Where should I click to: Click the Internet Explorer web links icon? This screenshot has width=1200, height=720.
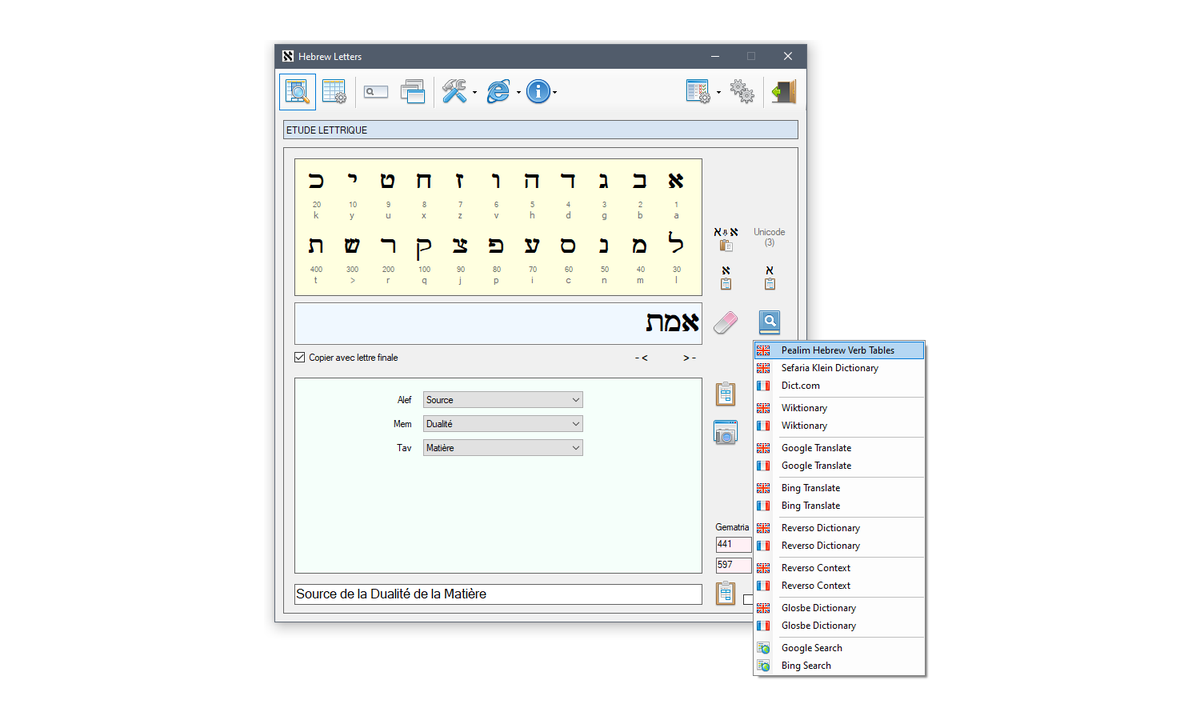pyautogui.click(x=498, y=92)
